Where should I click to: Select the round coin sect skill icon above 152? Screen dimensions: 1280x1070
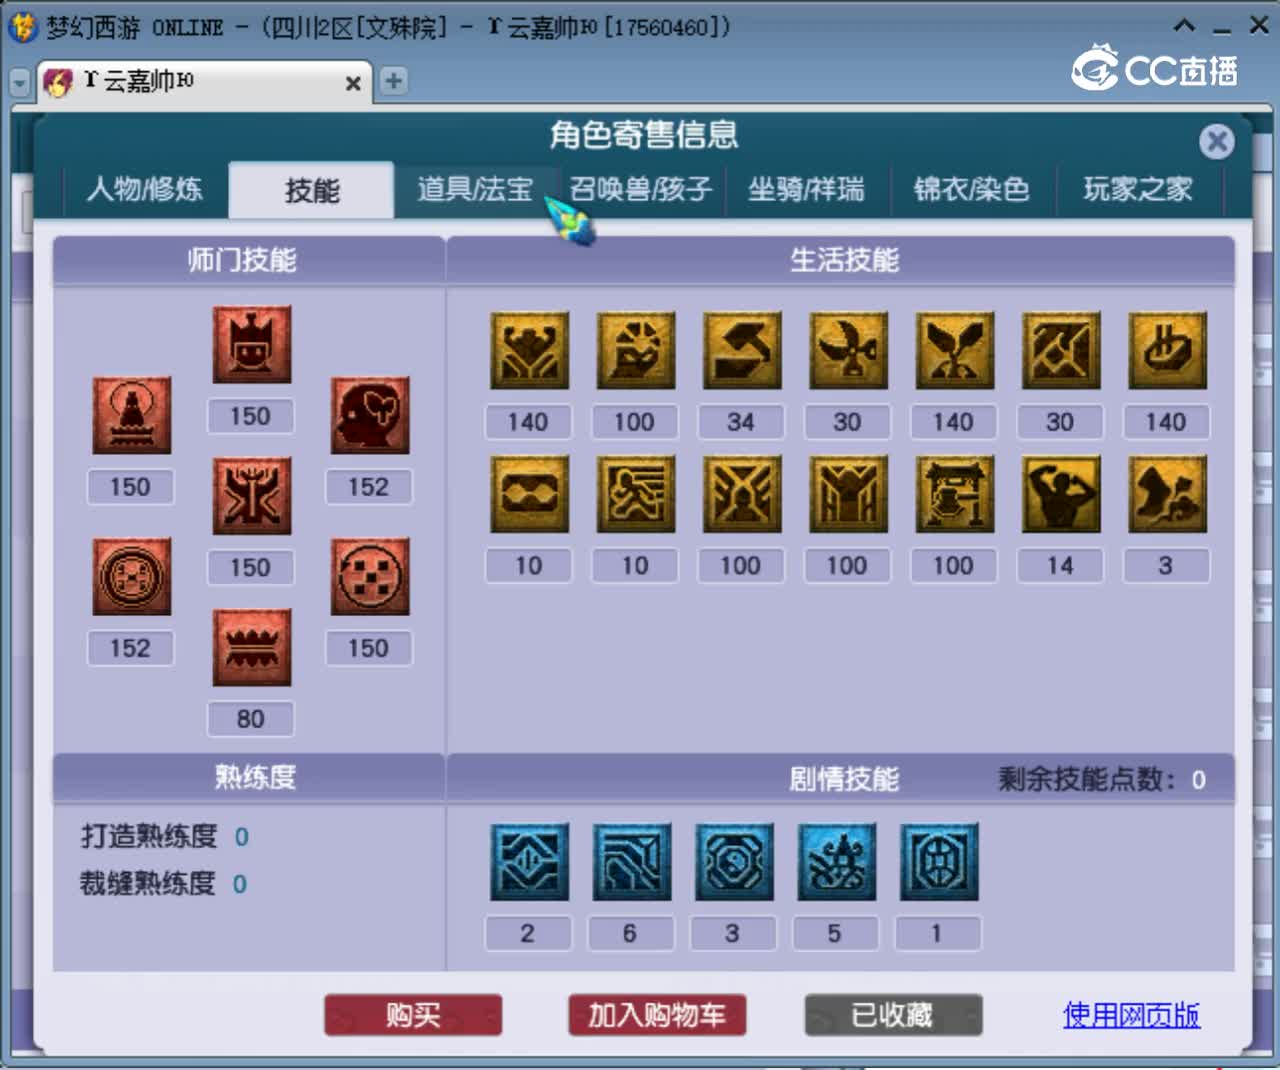[131, 577]
